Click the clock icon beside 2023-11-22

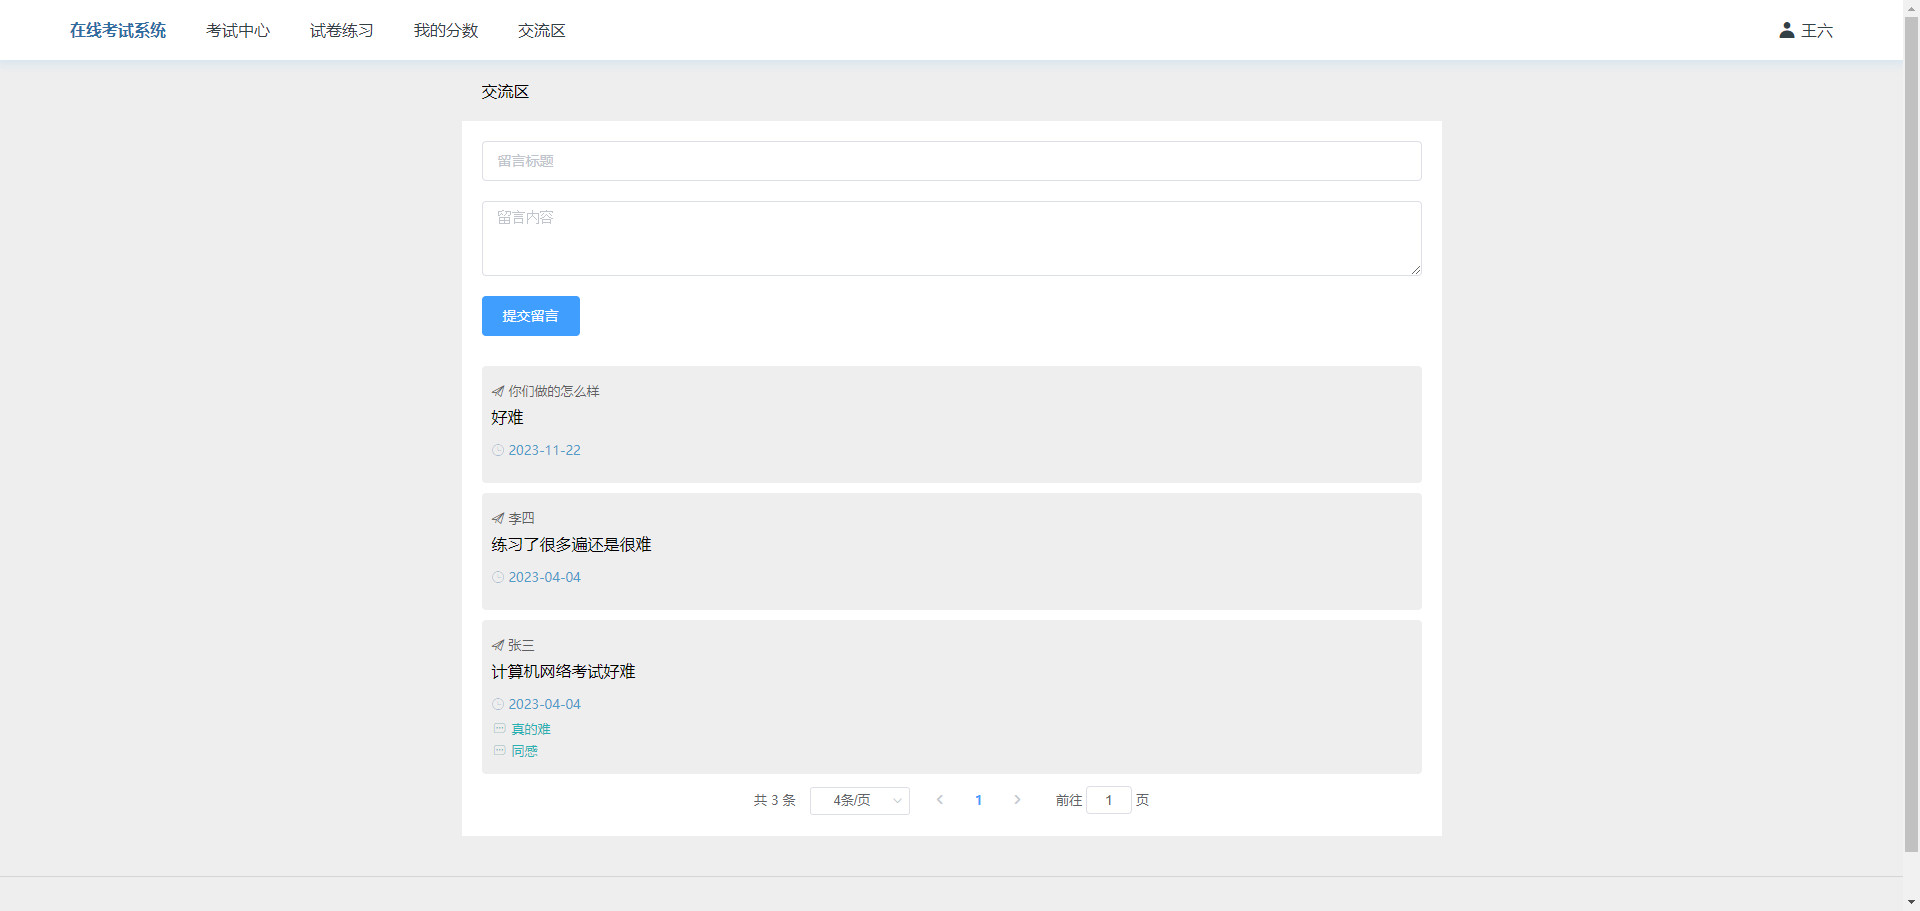(498, 450)
